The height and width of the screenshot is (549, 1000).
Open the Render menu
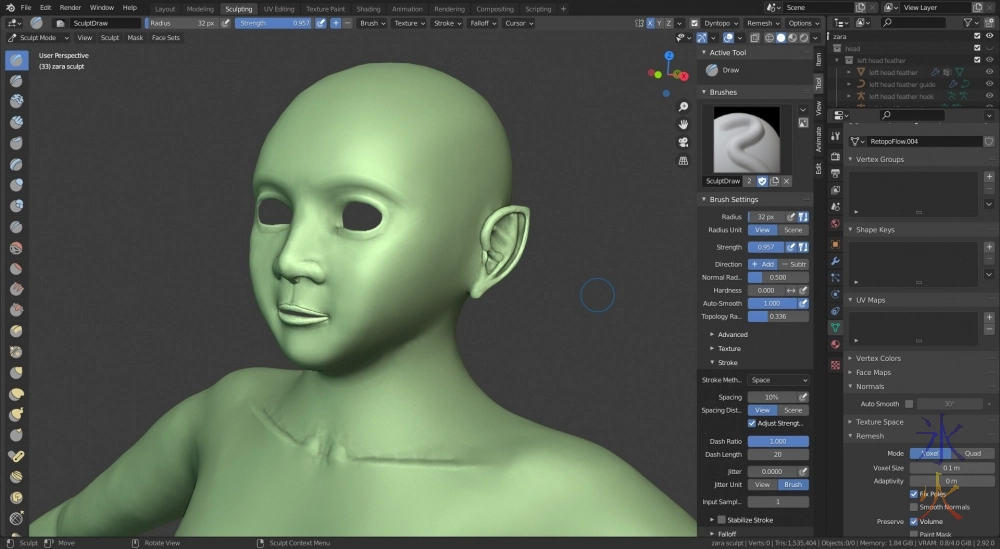pyautogui.click(x=70, y=7)
